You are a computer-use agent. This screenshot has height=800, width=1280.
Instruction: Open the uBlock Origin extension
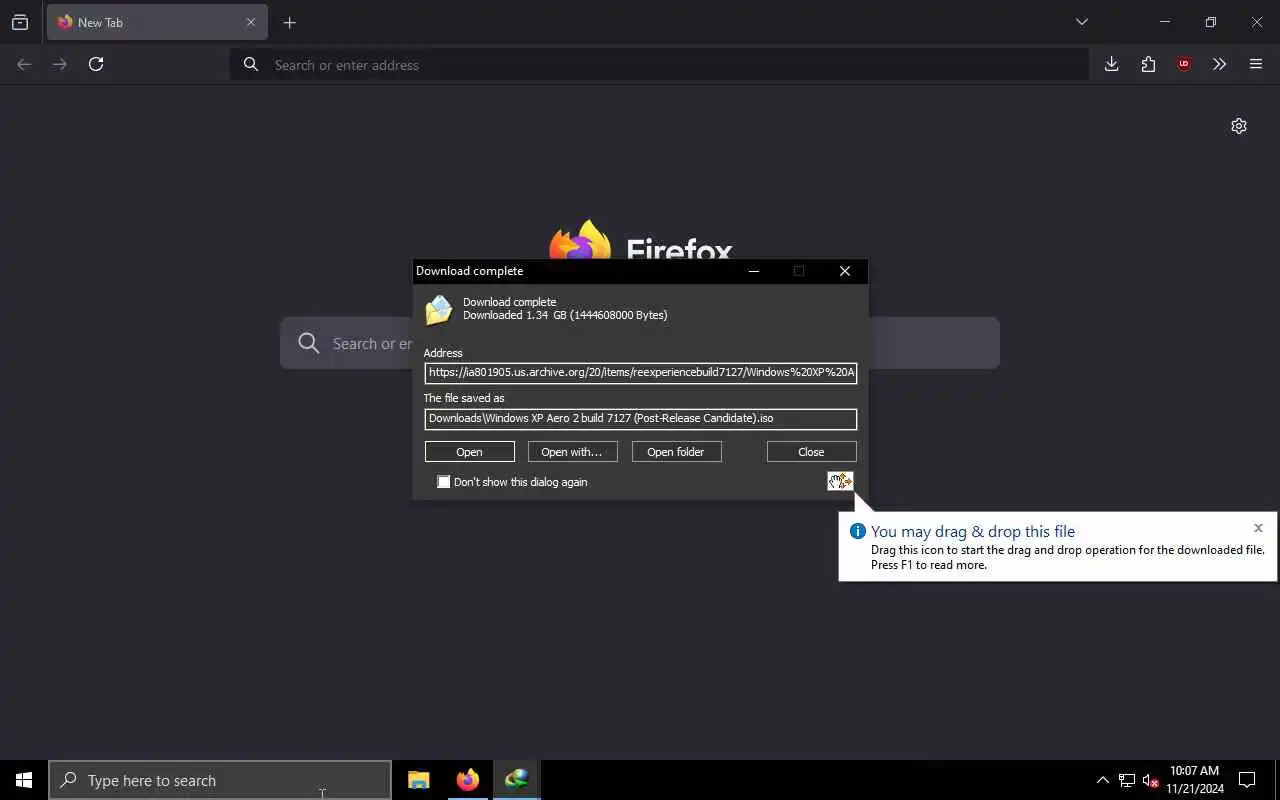1184,64
